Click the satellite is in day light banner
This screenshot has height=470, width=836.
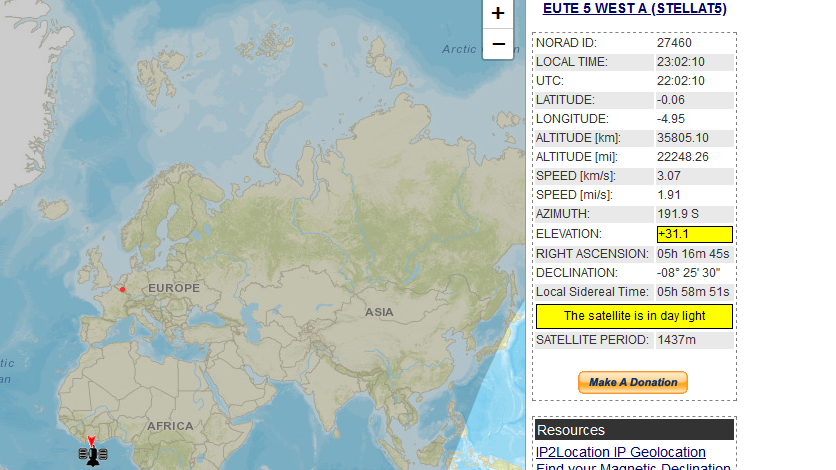pos(634,316)
